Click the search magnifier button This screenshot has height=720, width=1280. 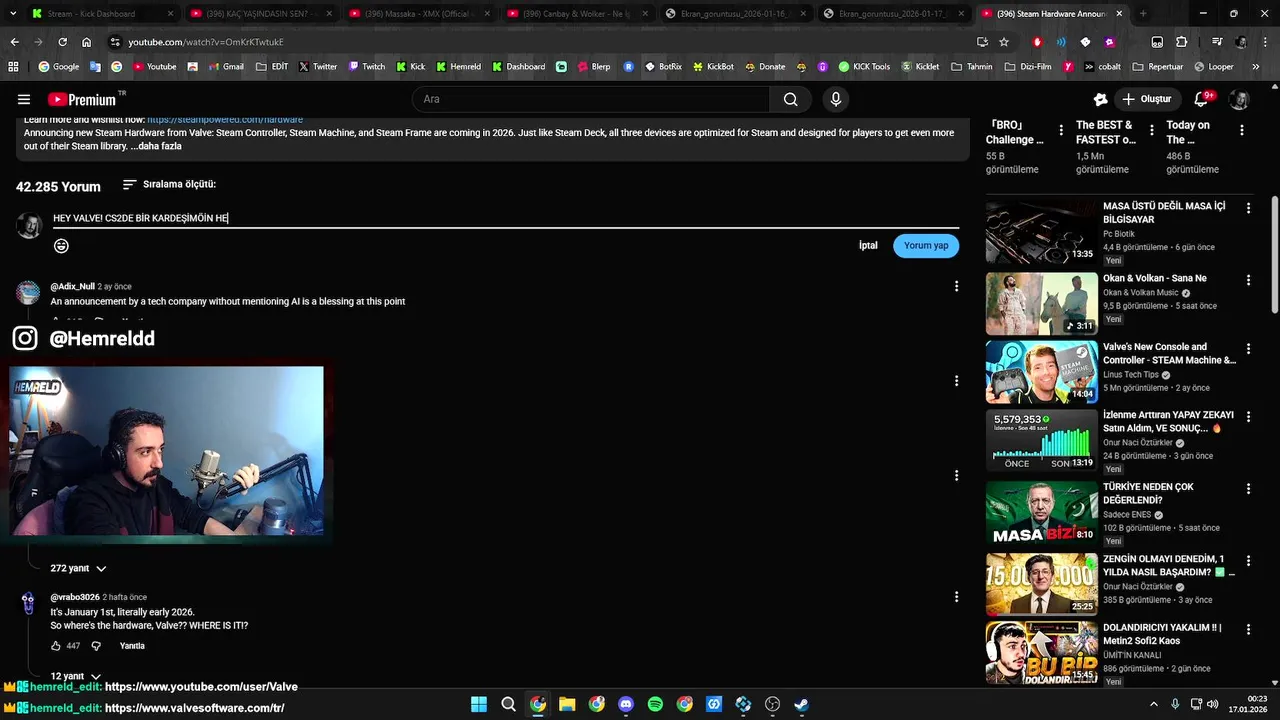(x=790, y=99)
